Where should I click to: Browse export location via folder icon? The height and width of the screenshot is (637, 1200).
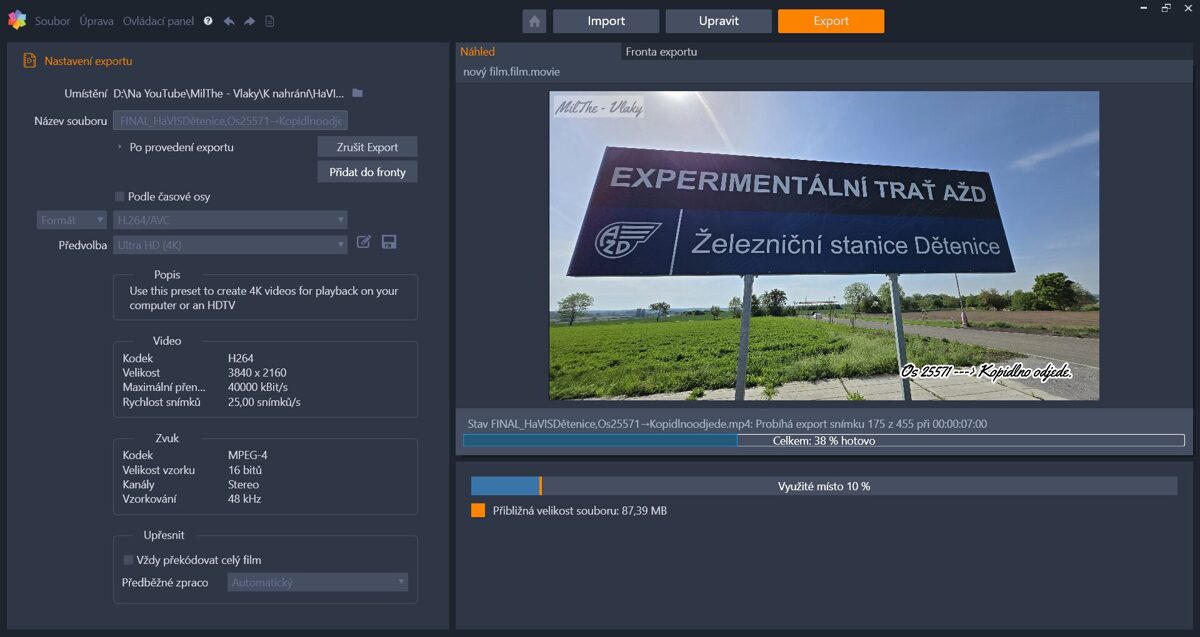357,93
